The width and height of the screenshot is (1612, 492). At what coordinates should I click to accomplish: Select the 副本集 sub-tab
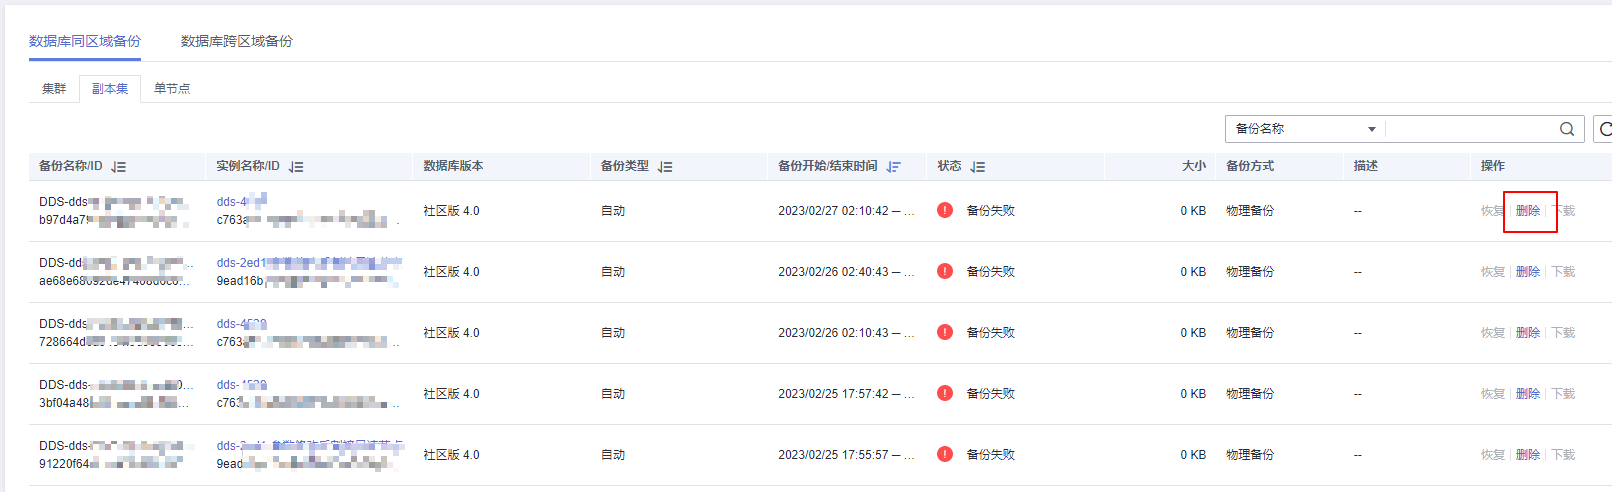click(x=110, y=89)
